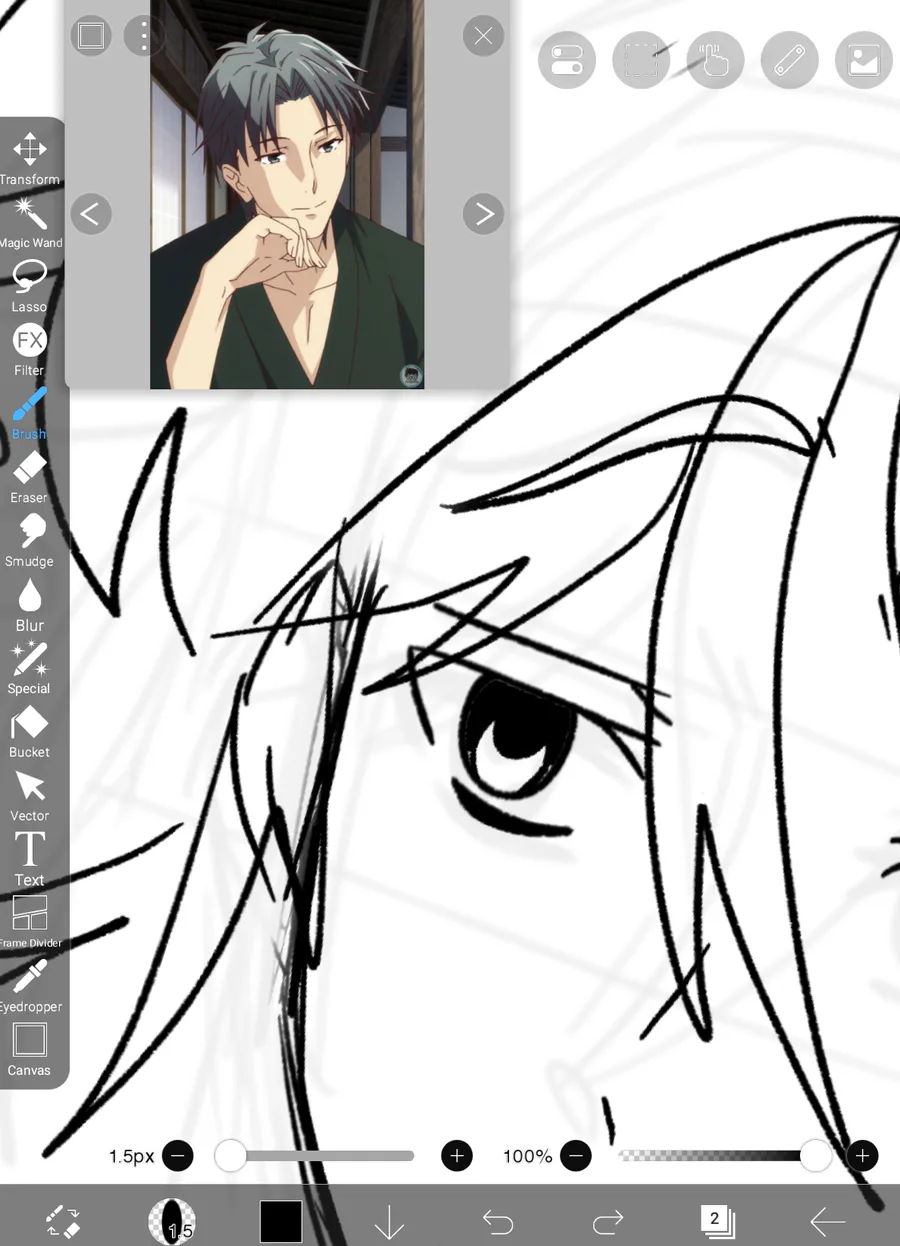The image size is (900, 1246).
Task: Switch between brush and eraser
Action: [x=63, y=1221]
